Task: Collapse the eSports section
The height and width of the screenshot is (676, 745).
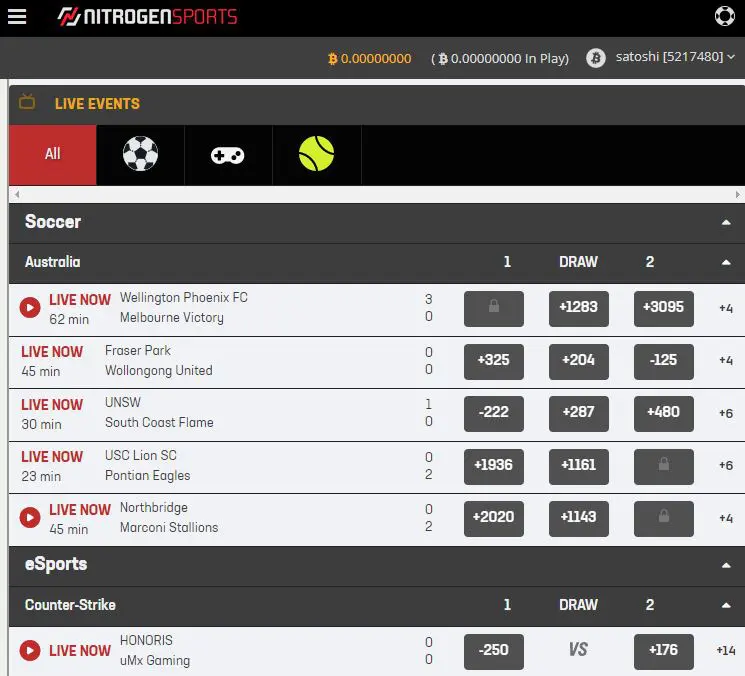Action: (726, 565)
